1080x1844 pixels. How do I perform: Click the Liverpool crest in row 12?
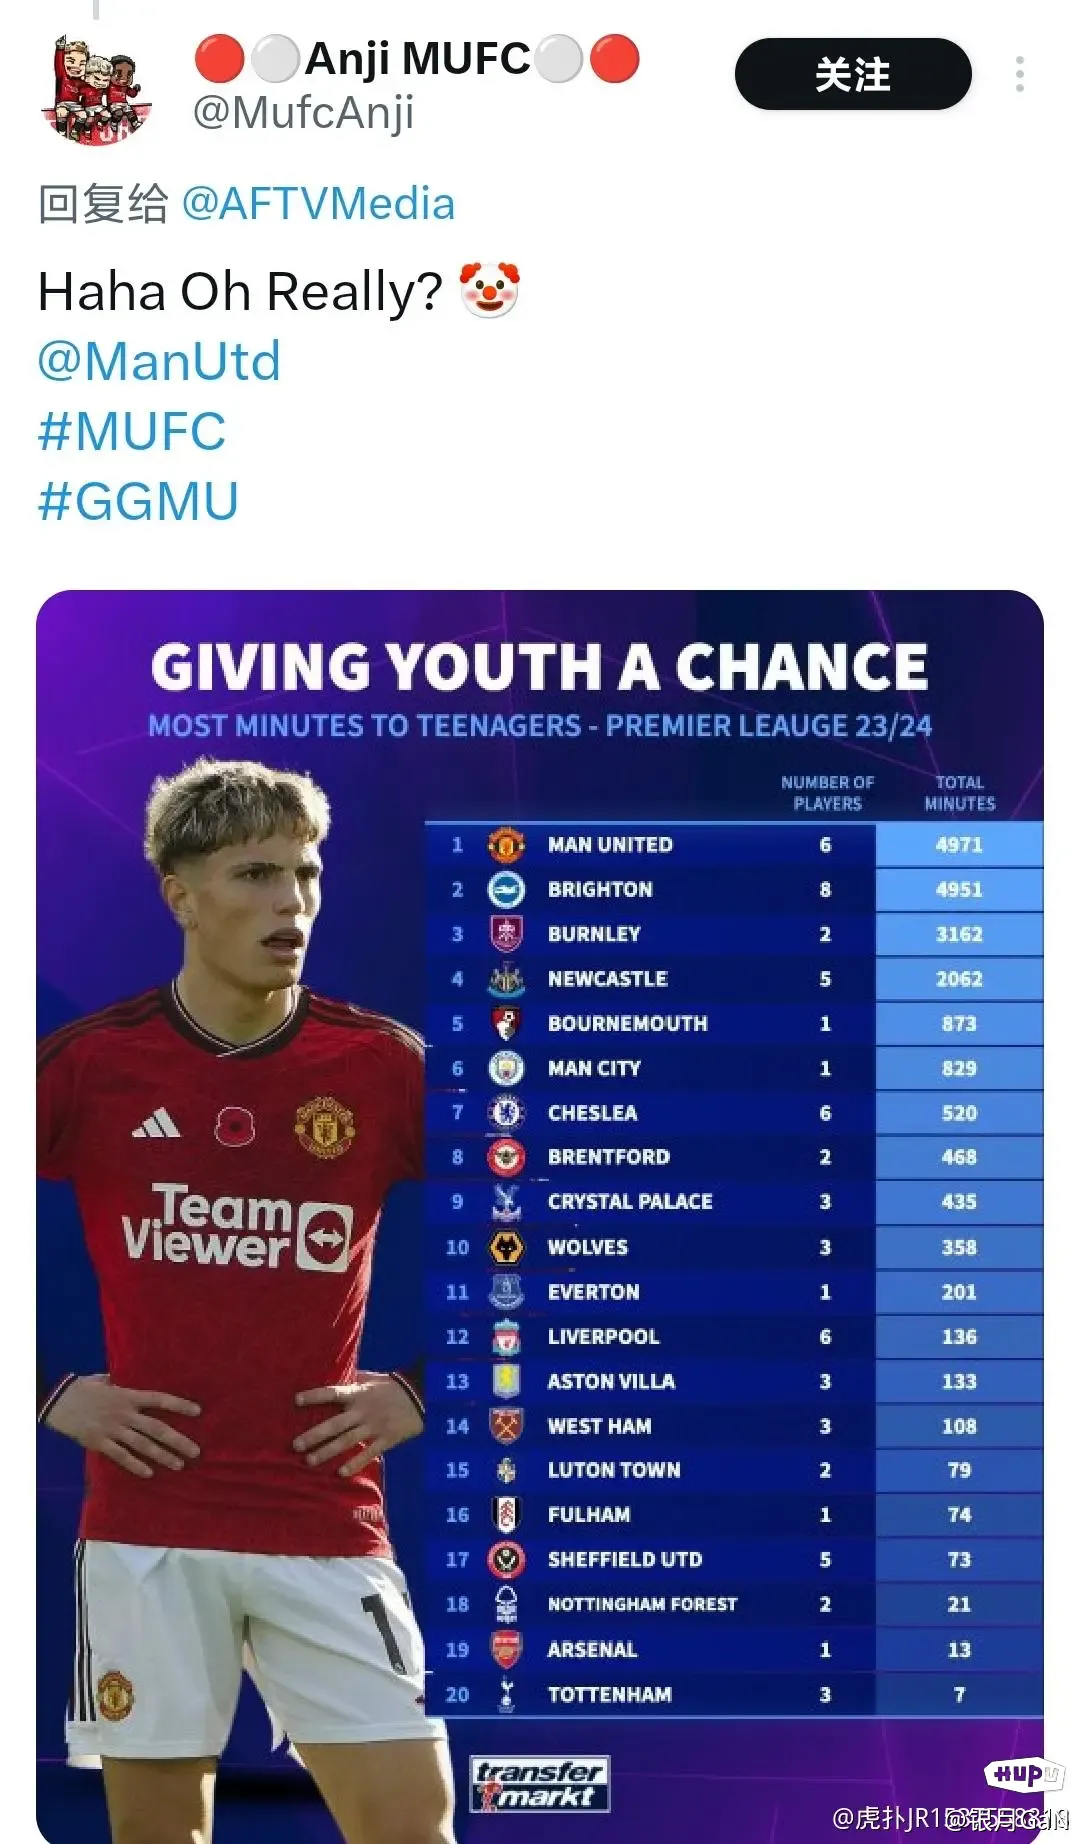(x=506, y=1336)
